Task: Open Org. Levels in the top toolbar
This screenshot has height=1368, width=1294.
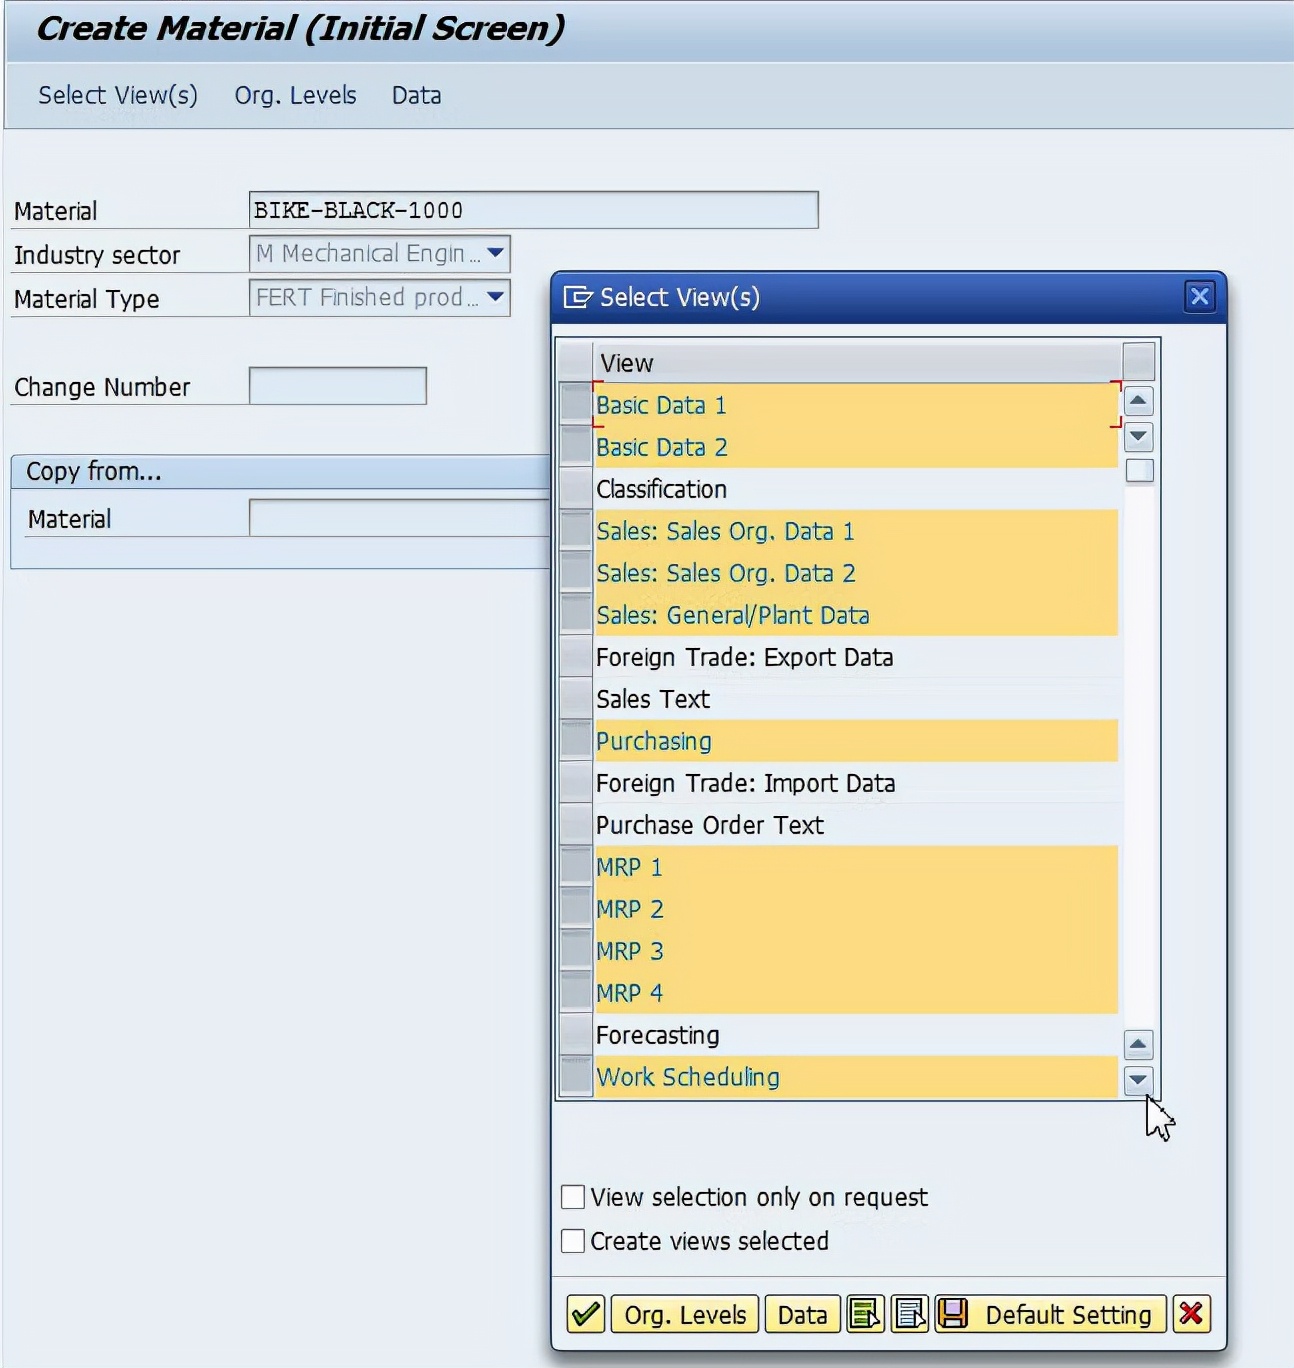Action: 295,95
